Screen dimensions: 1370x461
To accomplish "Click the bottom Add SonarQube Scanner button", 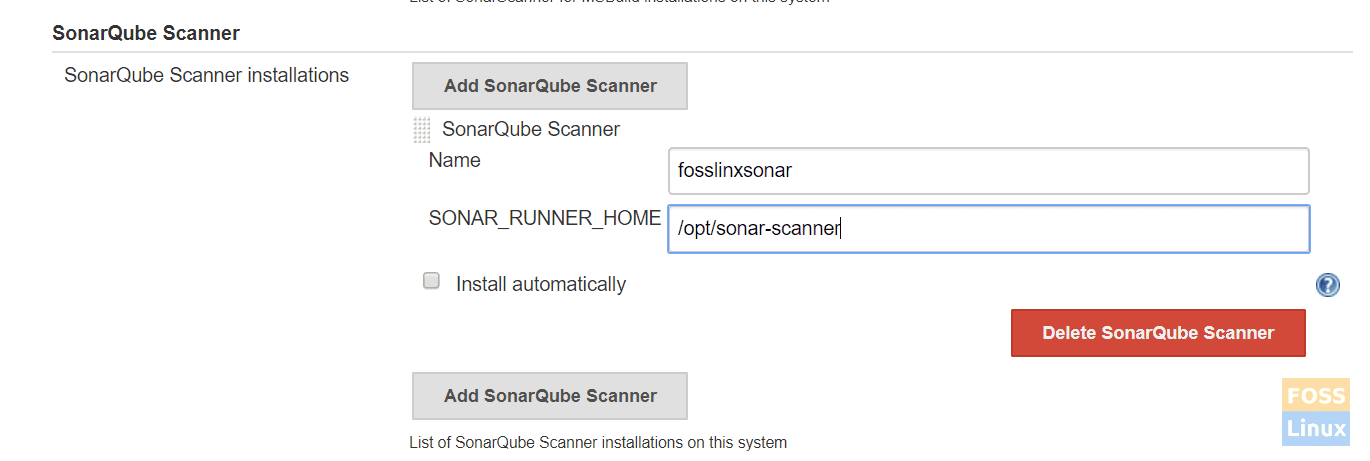I will (550, 396).
